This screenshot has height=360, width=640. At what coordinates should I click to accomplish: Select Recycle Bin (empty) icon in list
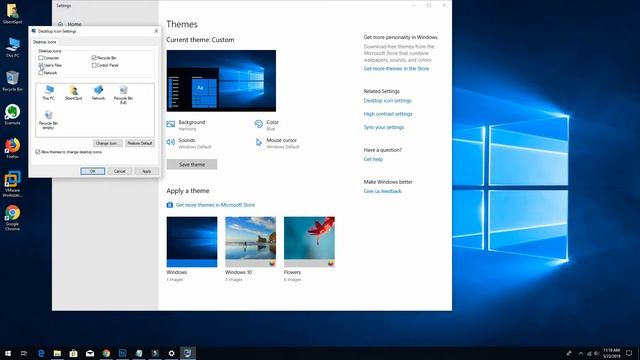pyautogui.click(x=48, y=120)
